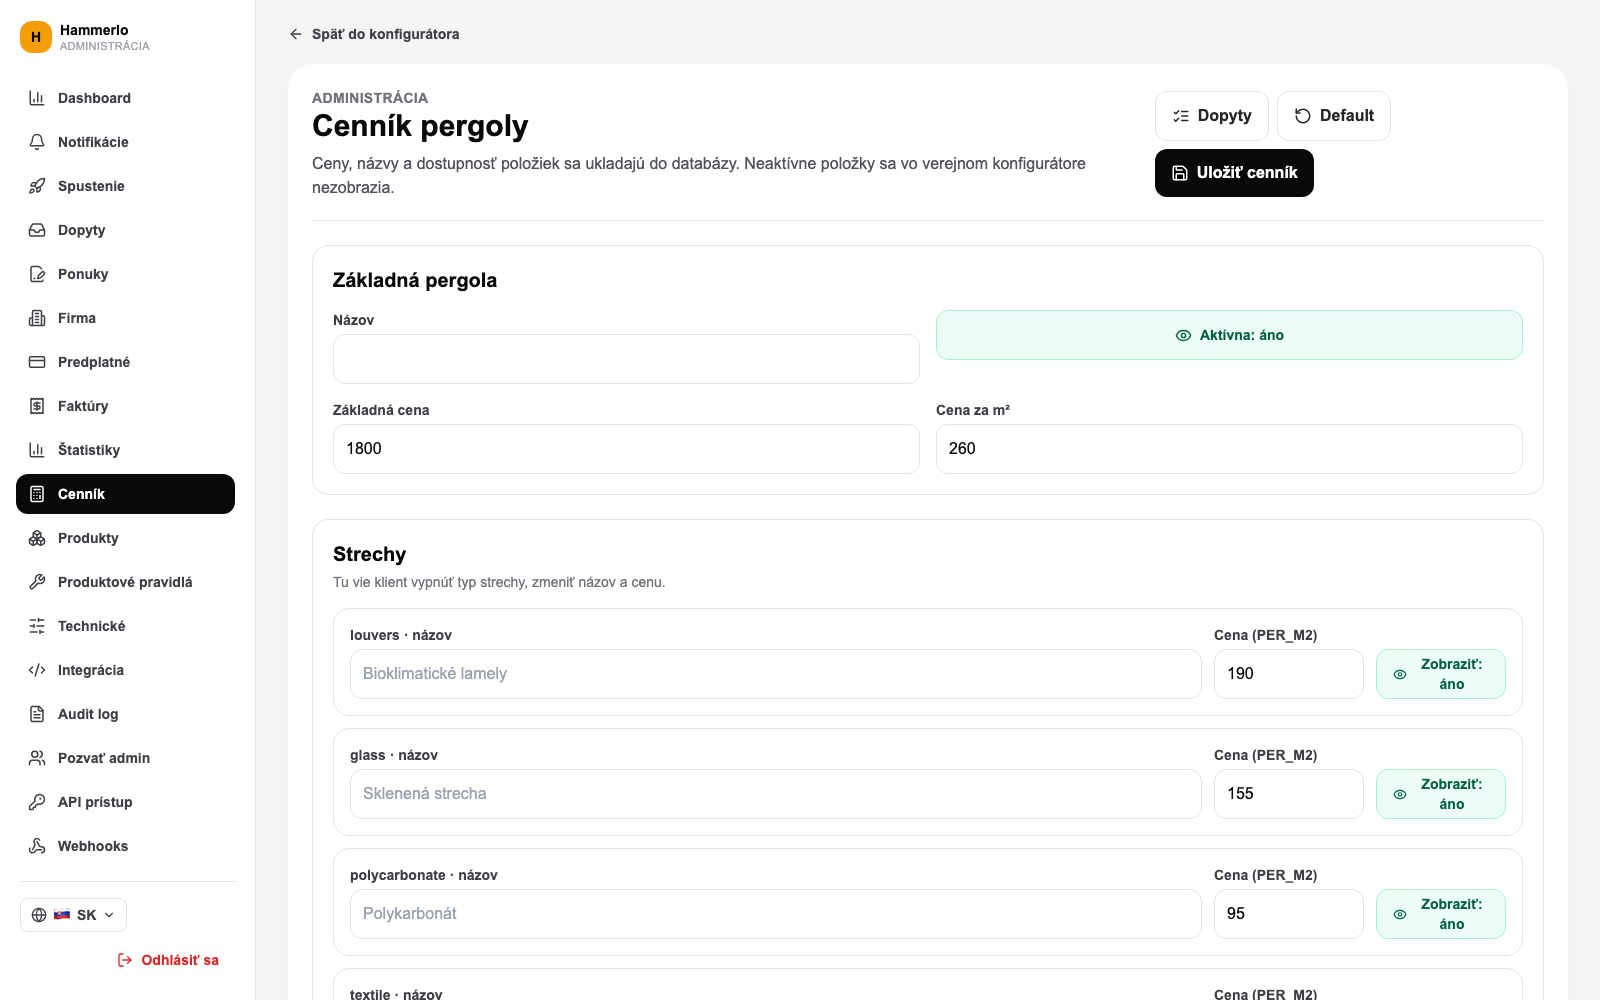Open Produktové pravidlá page
Image resolution: width=1600 pixels, height=1000 pixels.
[x=125, y=582]
